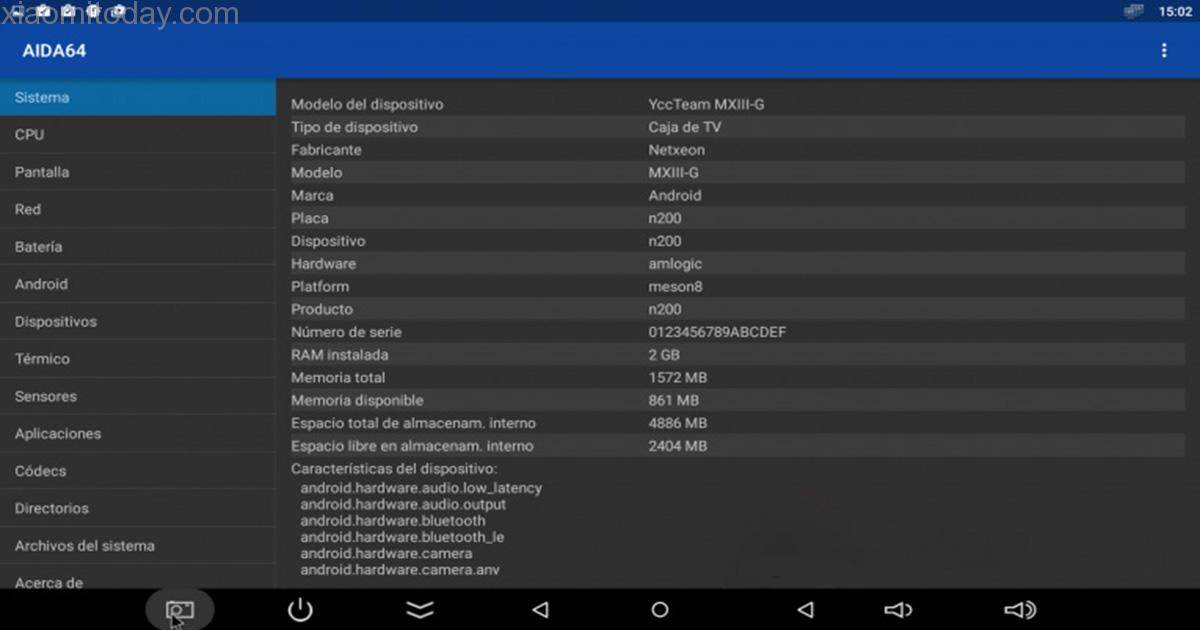Return home using the circle icon
The image size is (1200, 630).
pyautogui.click(x=660, y=608)
